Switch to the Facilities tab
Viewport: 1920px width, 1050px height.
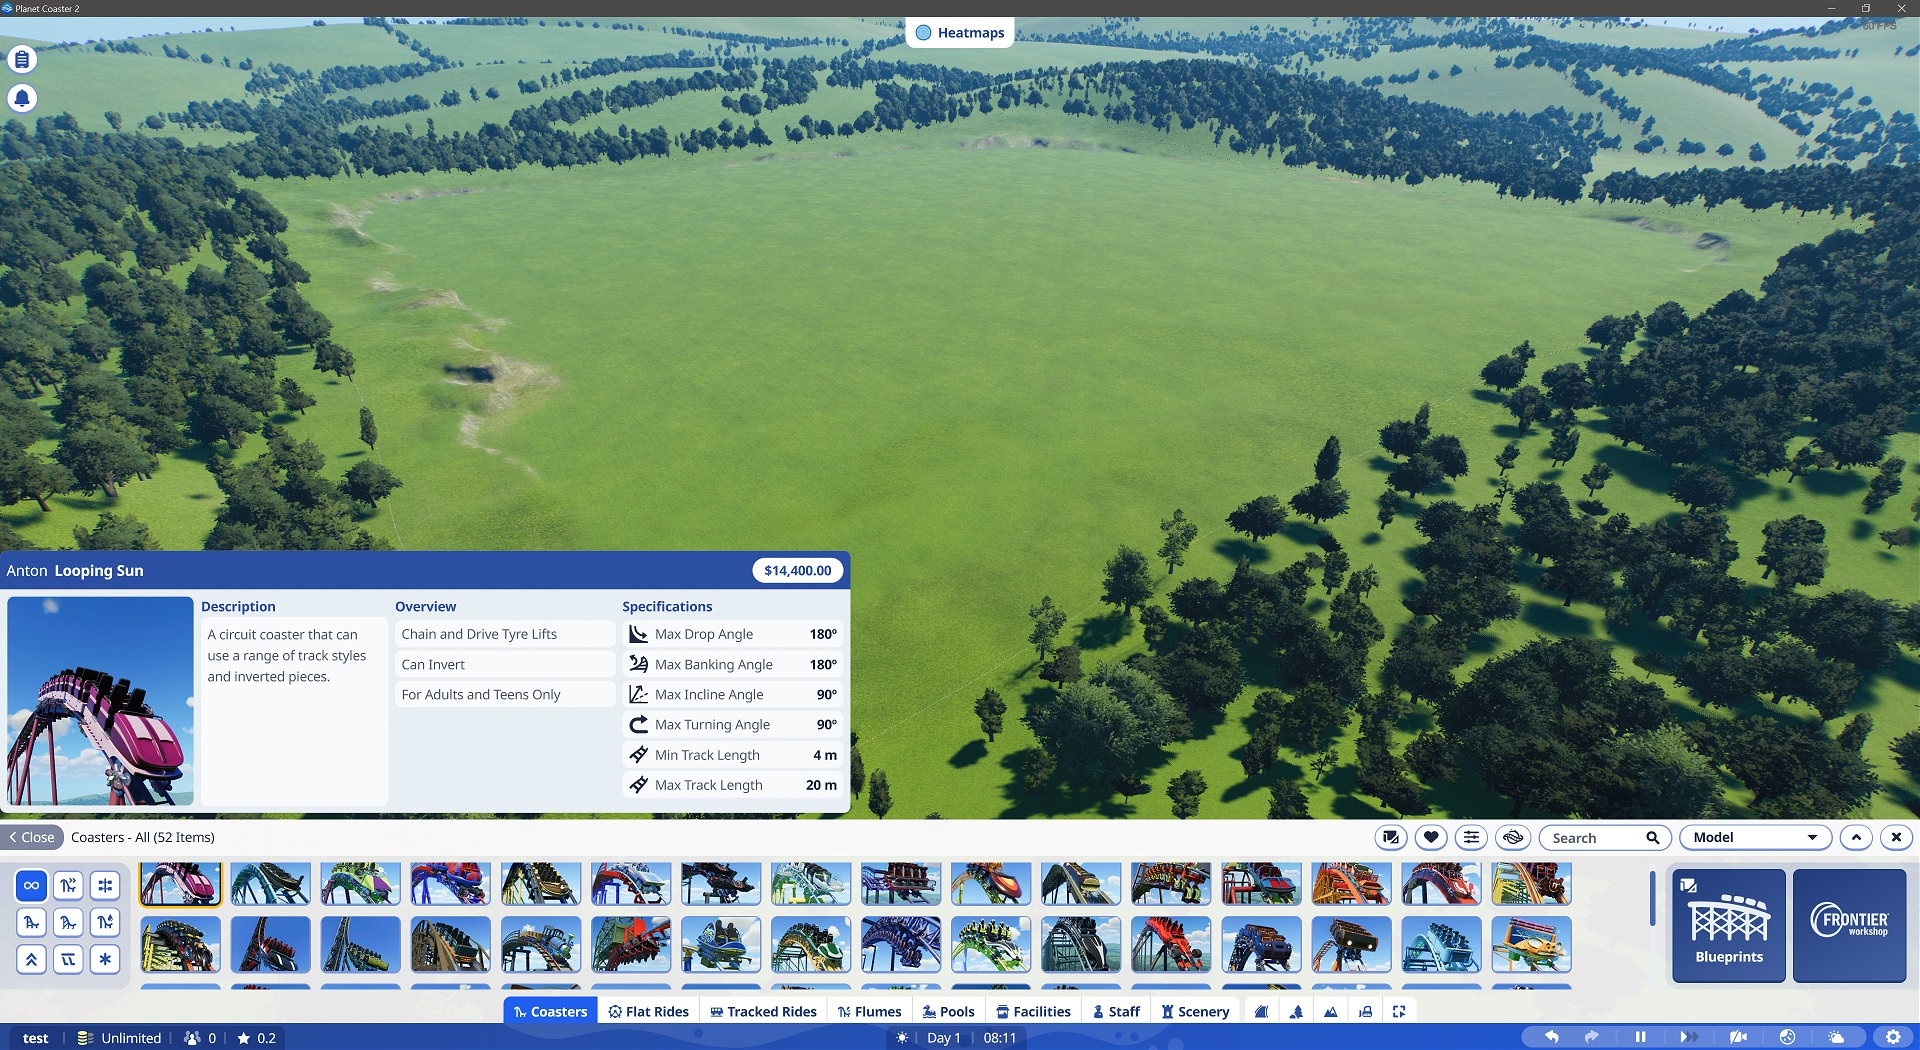click(x=1033, y=1011)
